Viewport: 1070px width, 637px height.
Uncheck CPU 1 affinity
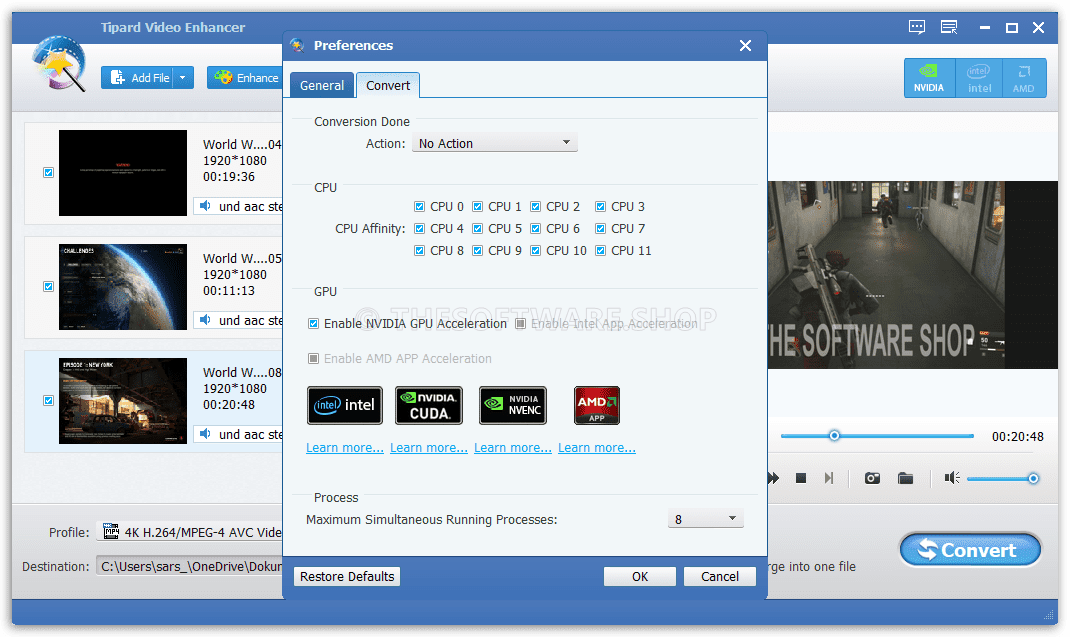coord(478,206)
